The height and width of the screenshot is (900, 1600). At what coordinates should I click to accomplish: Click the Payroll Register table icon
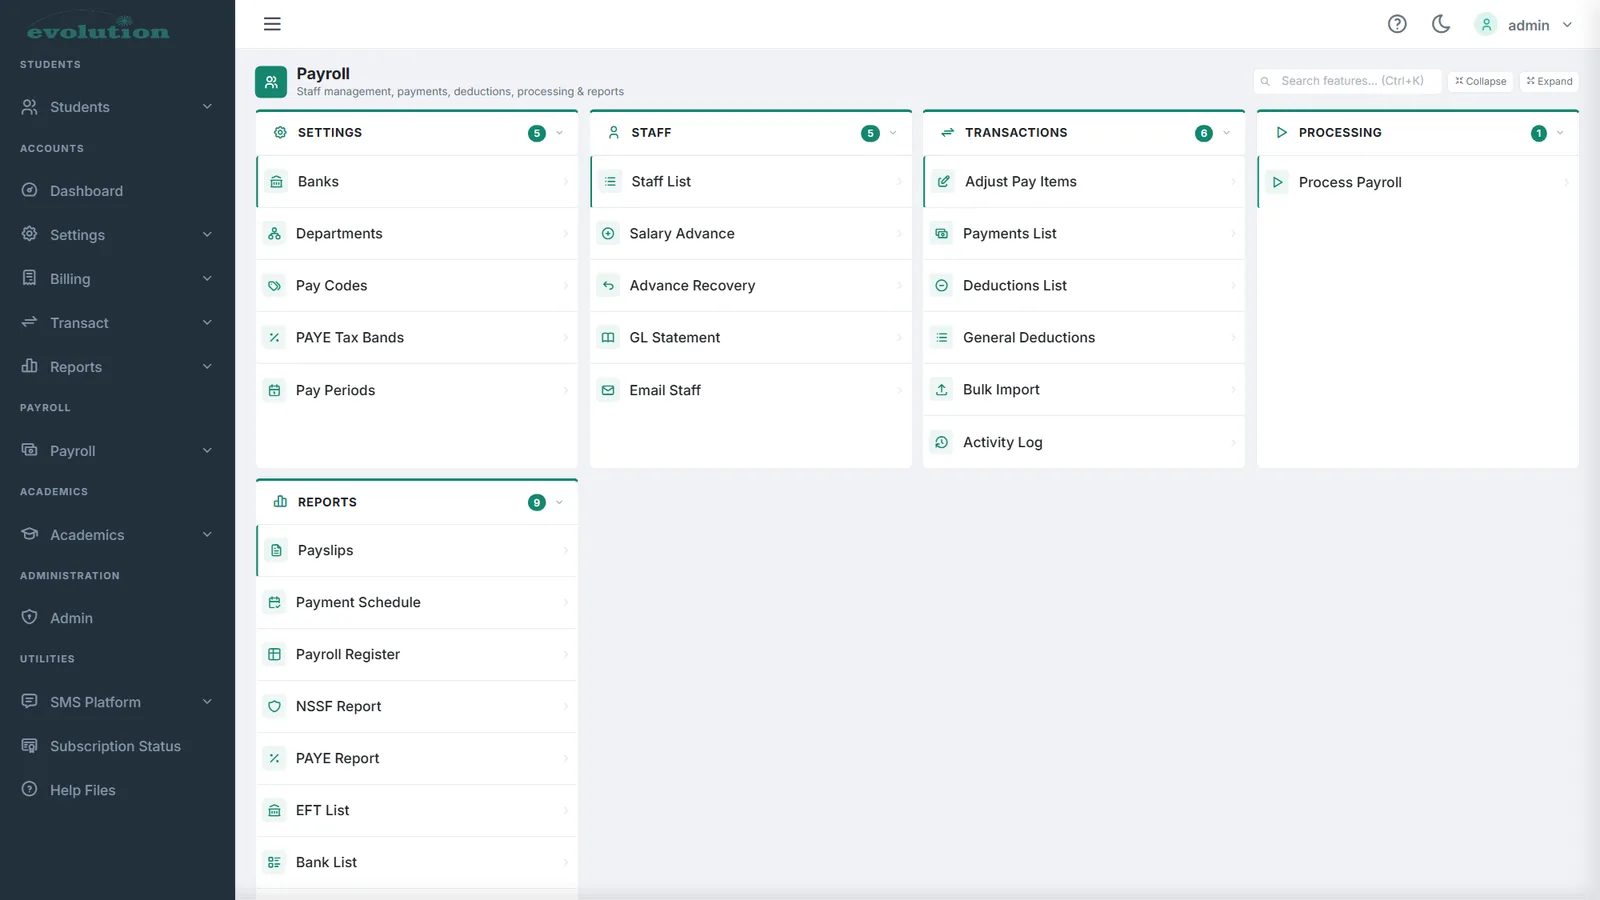274,654
